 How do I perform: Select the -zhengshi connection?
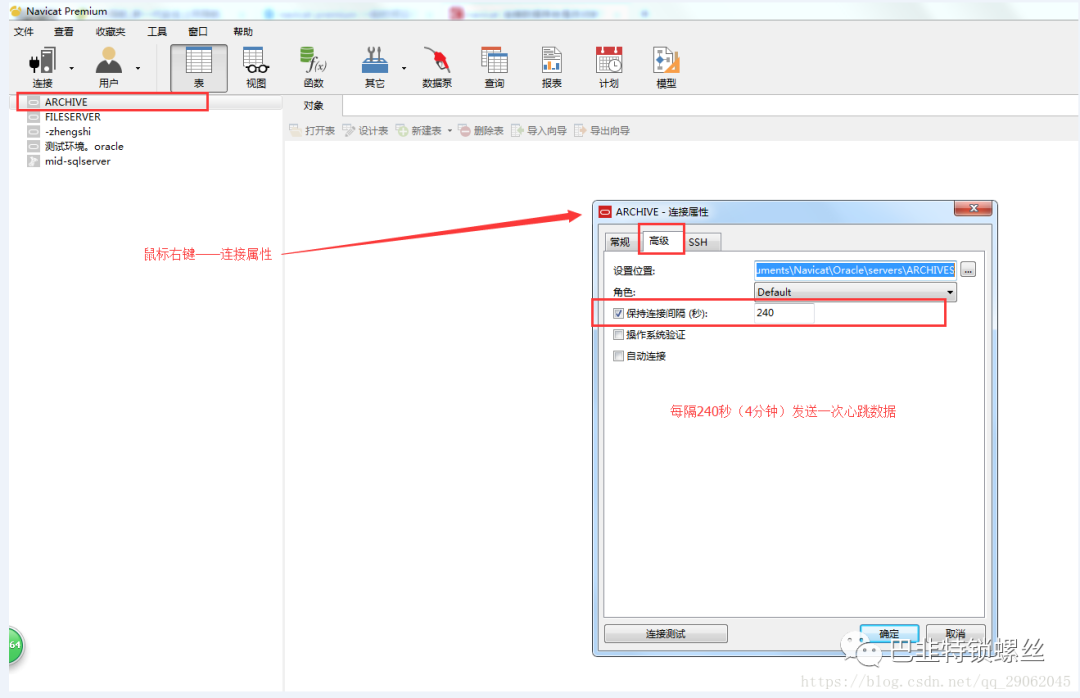(x=68, y=132)
